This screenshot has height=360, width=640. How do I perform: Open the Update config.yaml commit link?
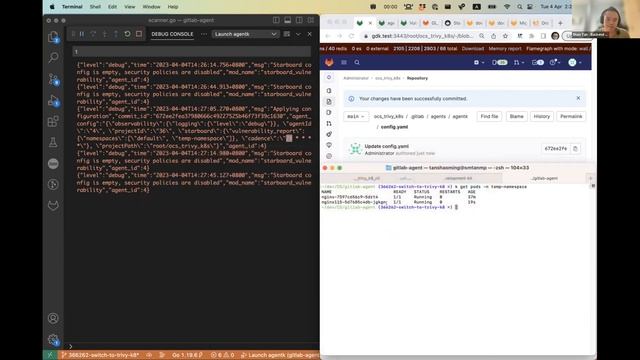[x=387, y=146]
